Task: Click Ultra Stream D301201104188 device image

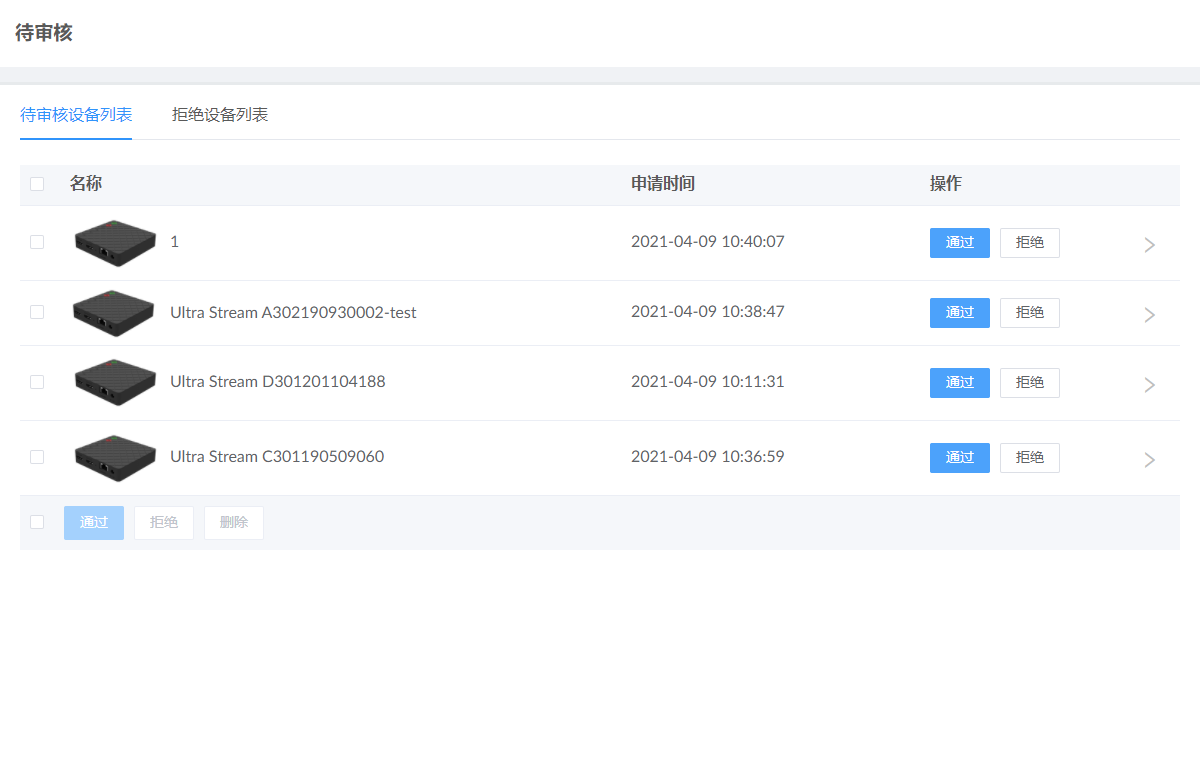Action: coord(115,383)
